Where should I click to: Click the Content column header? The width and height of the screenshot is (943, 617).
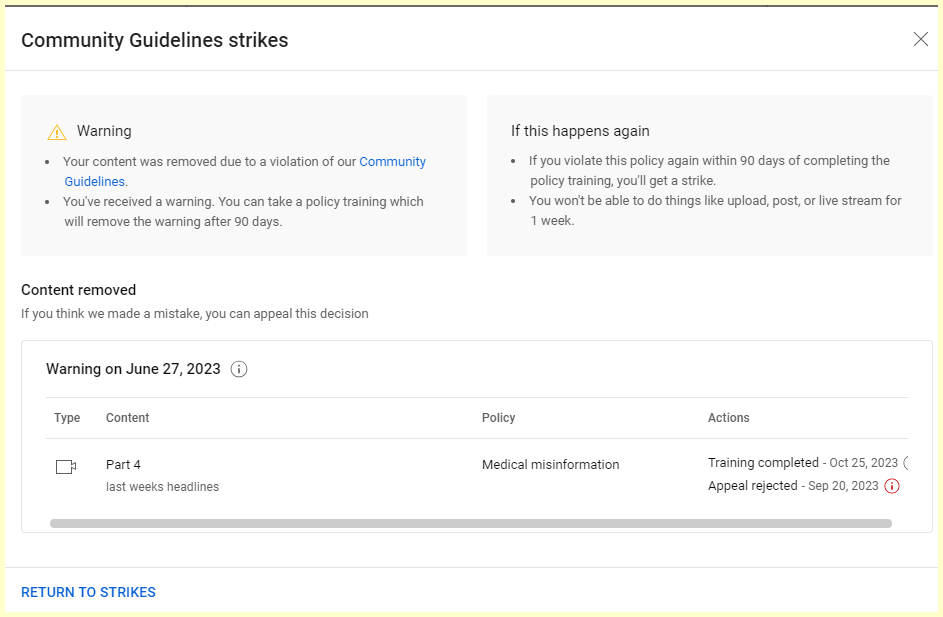(127, 418)
